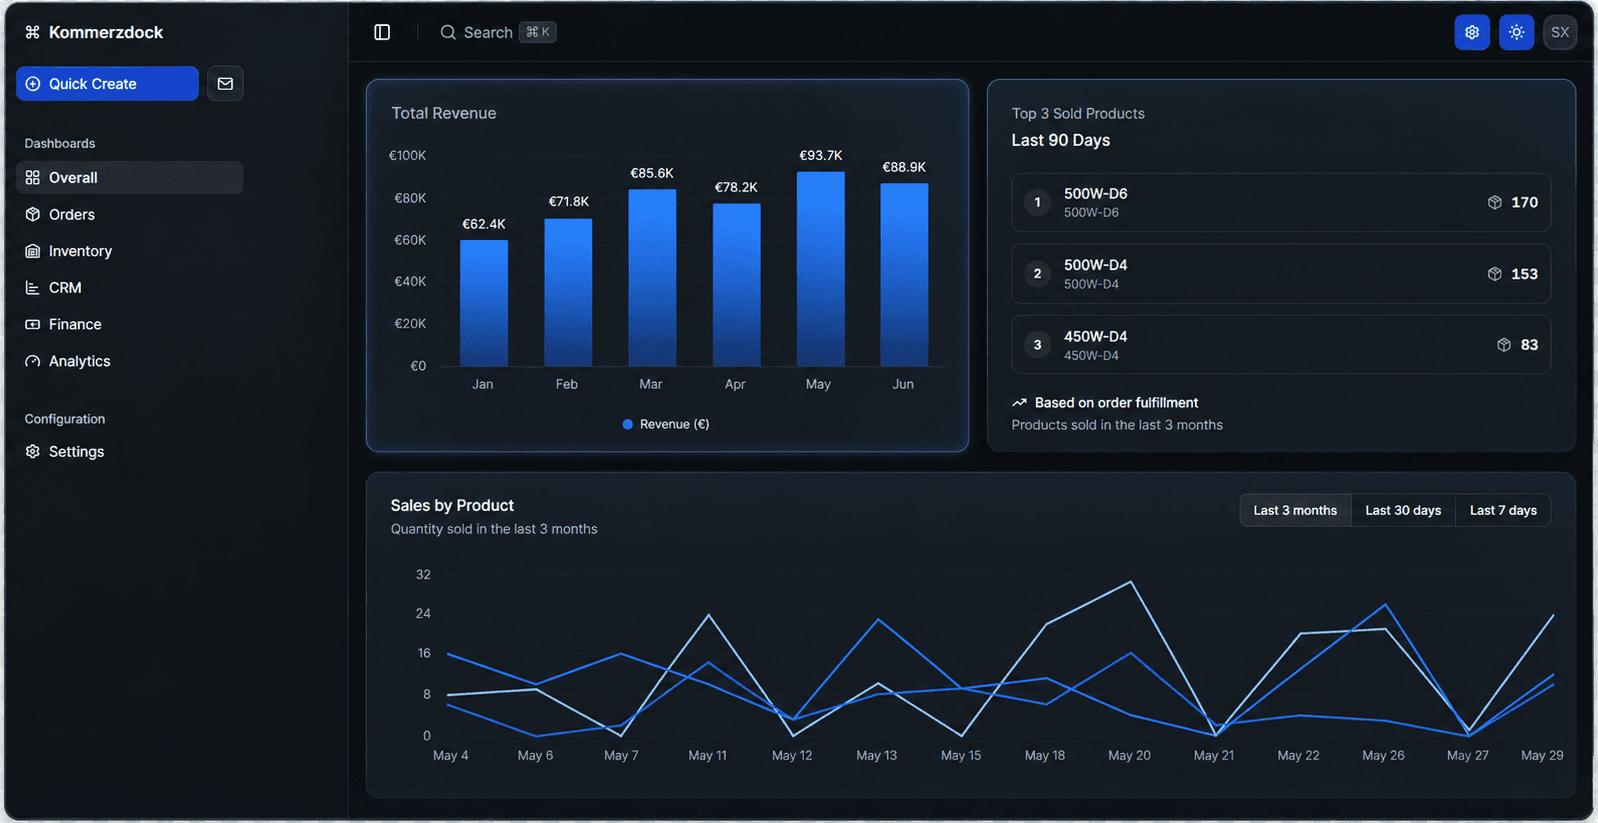
Task: Click the Overall grid icon
Action: coord(33,177)
